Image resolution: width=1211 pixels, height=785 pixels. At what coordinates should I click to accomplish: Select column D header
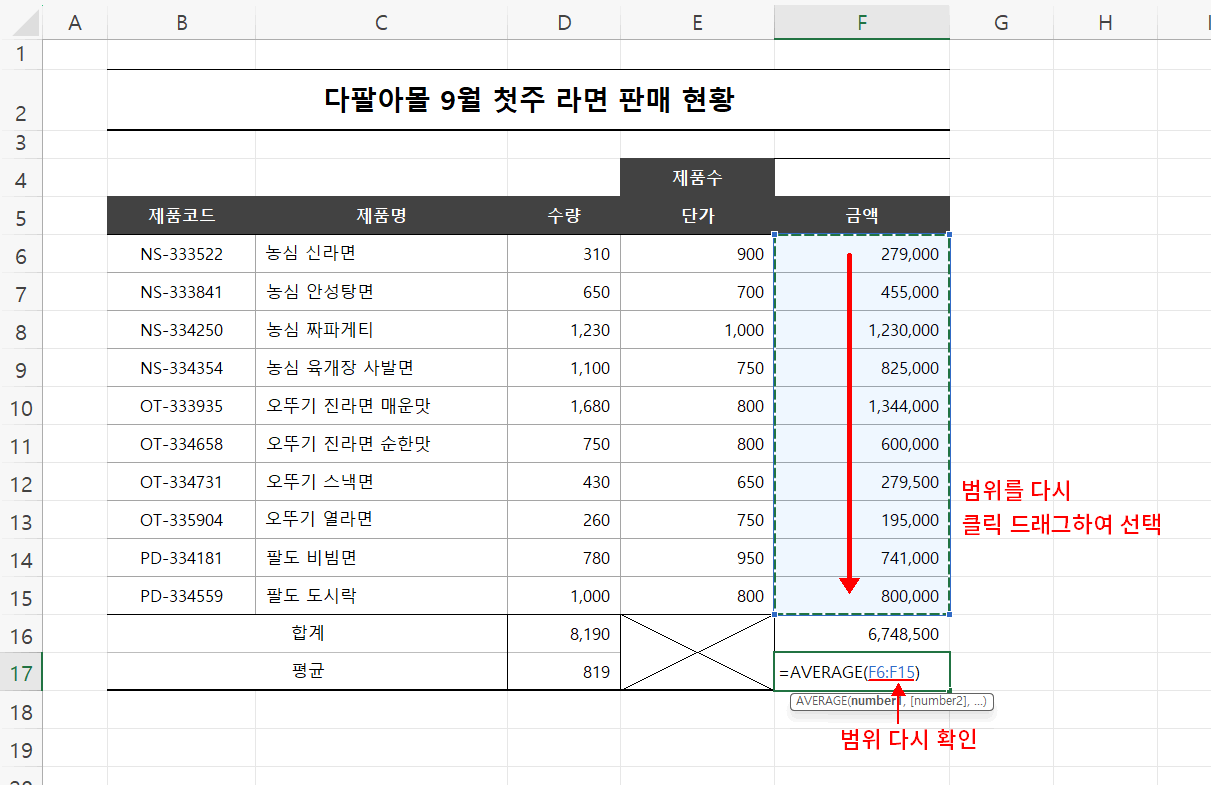(x=564, y=22)
